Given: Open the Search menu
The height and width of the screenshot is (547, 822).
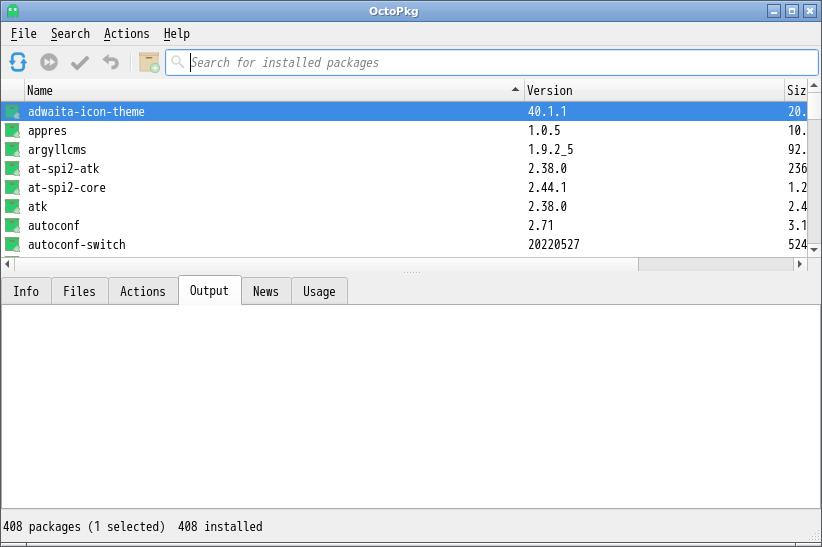Looking at the screenshot, I should tap(70, 34).
